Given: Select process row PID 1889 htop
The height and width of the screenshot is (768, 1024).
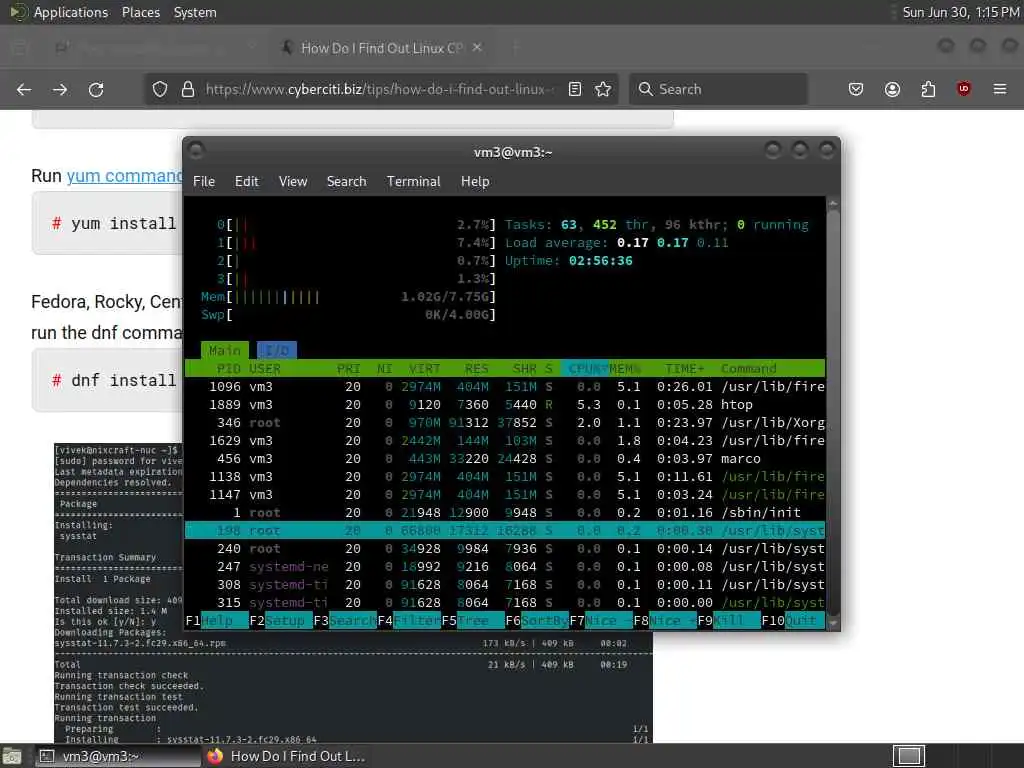Looking at the screenshot, I should pos(505,405).
